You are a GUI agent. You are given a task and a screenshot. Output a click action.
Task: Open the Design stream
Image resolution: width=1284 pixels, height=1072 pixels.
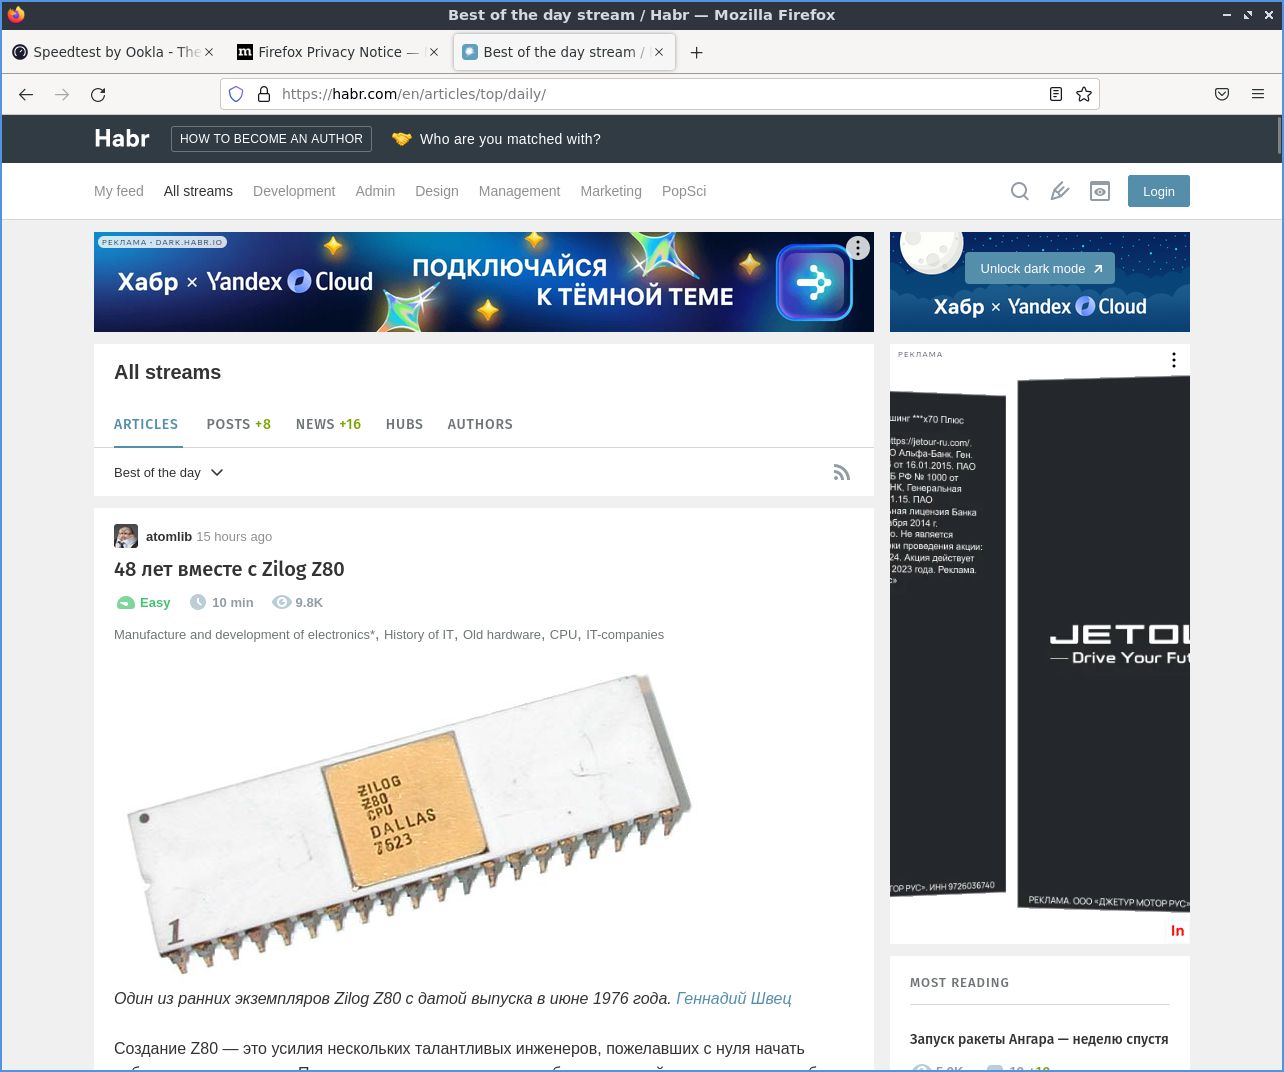tap(437, 191)
